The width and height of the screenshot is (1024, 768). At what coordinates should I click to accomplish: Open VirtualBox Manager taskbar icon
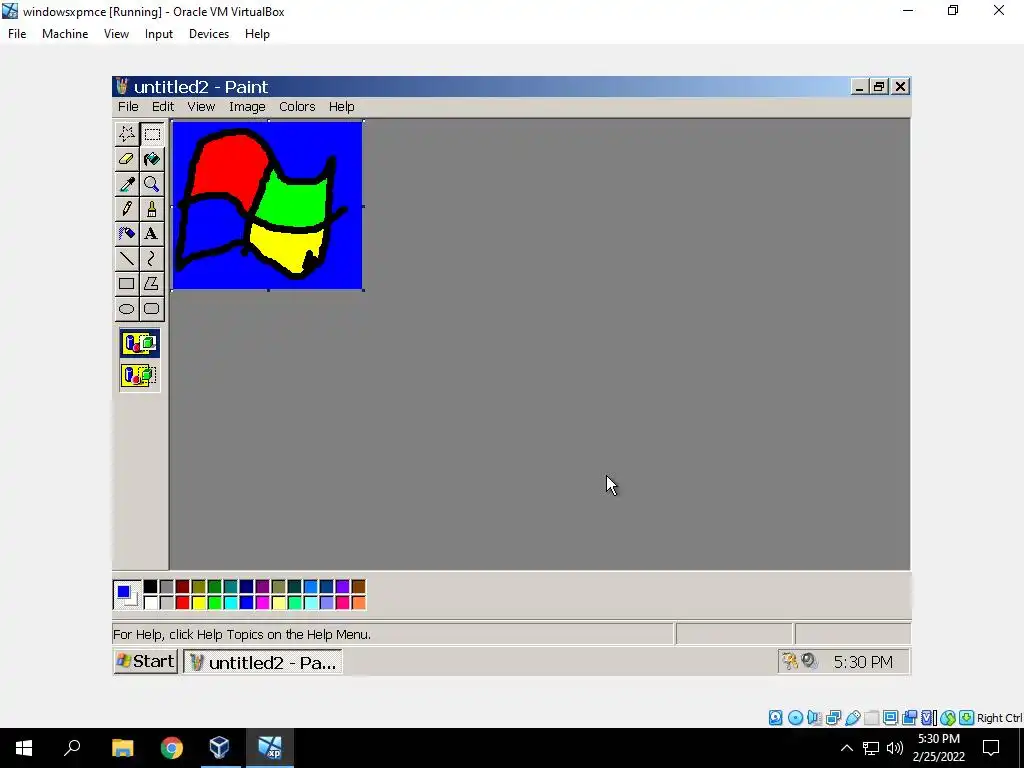(x=219, y=748)
